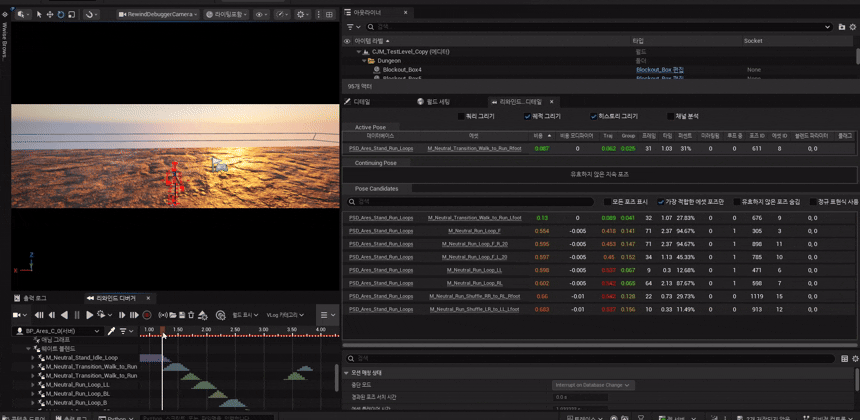This screenshot has width=860, height=420.
Task: Expand the M_Neutral_Stand_Idle_Loop track
Action: pos(33,358)
